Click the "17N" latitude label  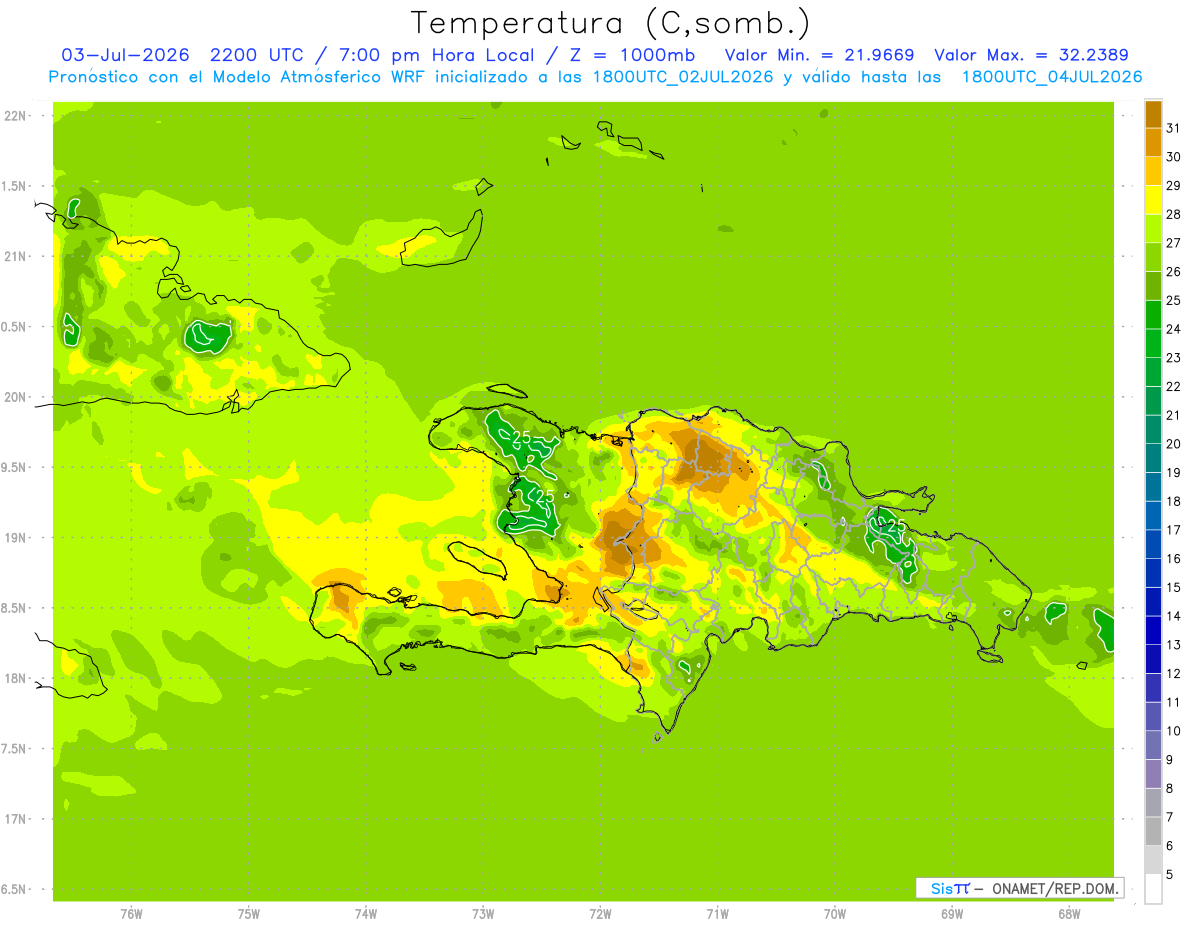(x=15, y=819)
